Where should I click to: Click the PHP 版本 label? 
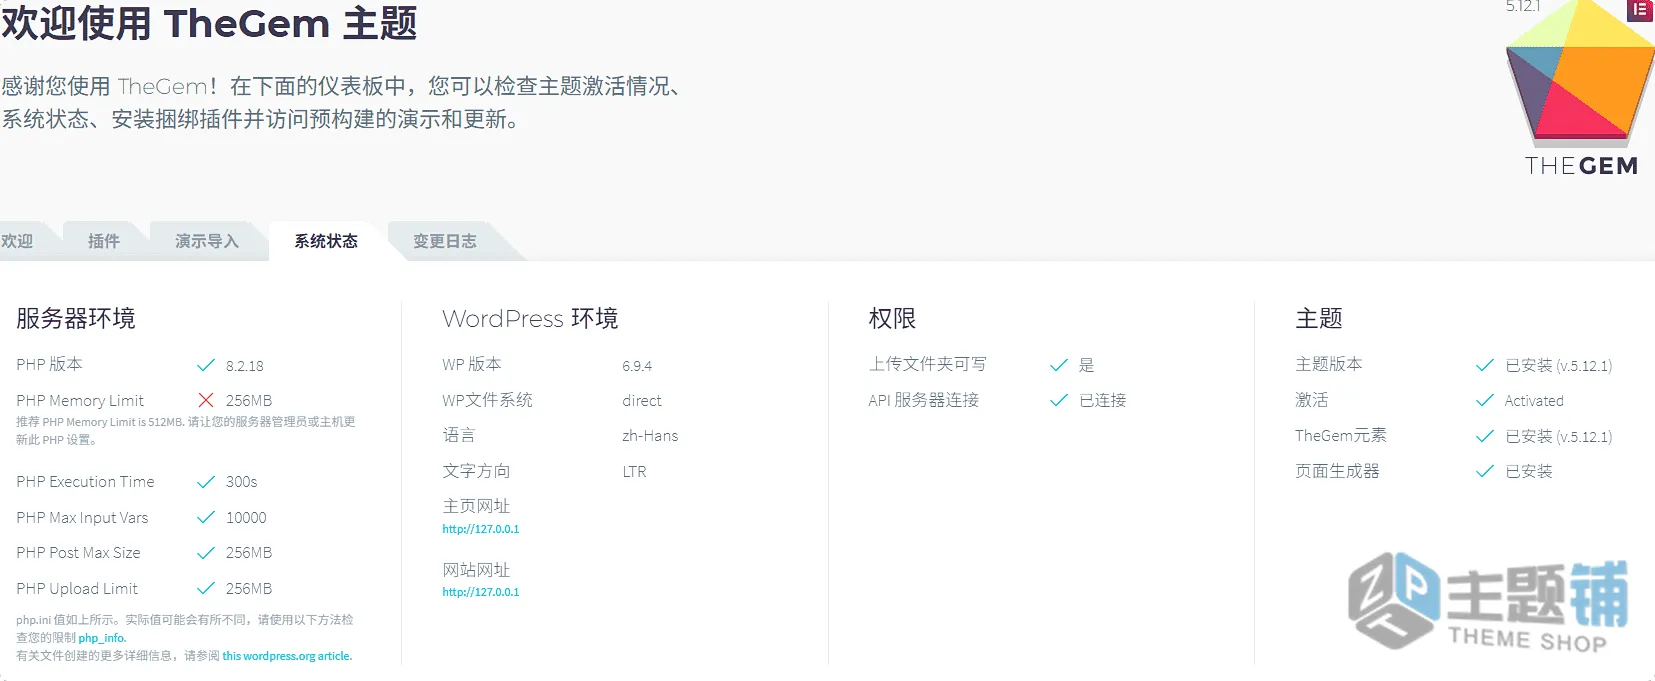pyautogui.click(x=49, y=364)
